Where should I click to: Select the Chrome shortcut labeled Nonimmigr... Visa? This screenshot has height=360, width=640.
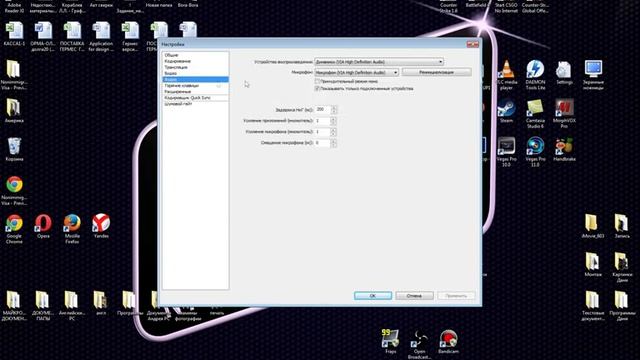(x=14, y=185)
